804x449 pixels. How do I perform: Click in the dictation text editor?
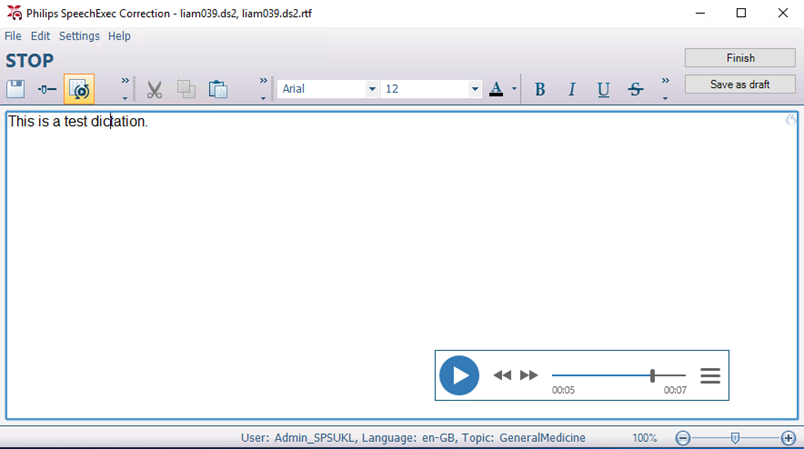(x=401, y=265)
